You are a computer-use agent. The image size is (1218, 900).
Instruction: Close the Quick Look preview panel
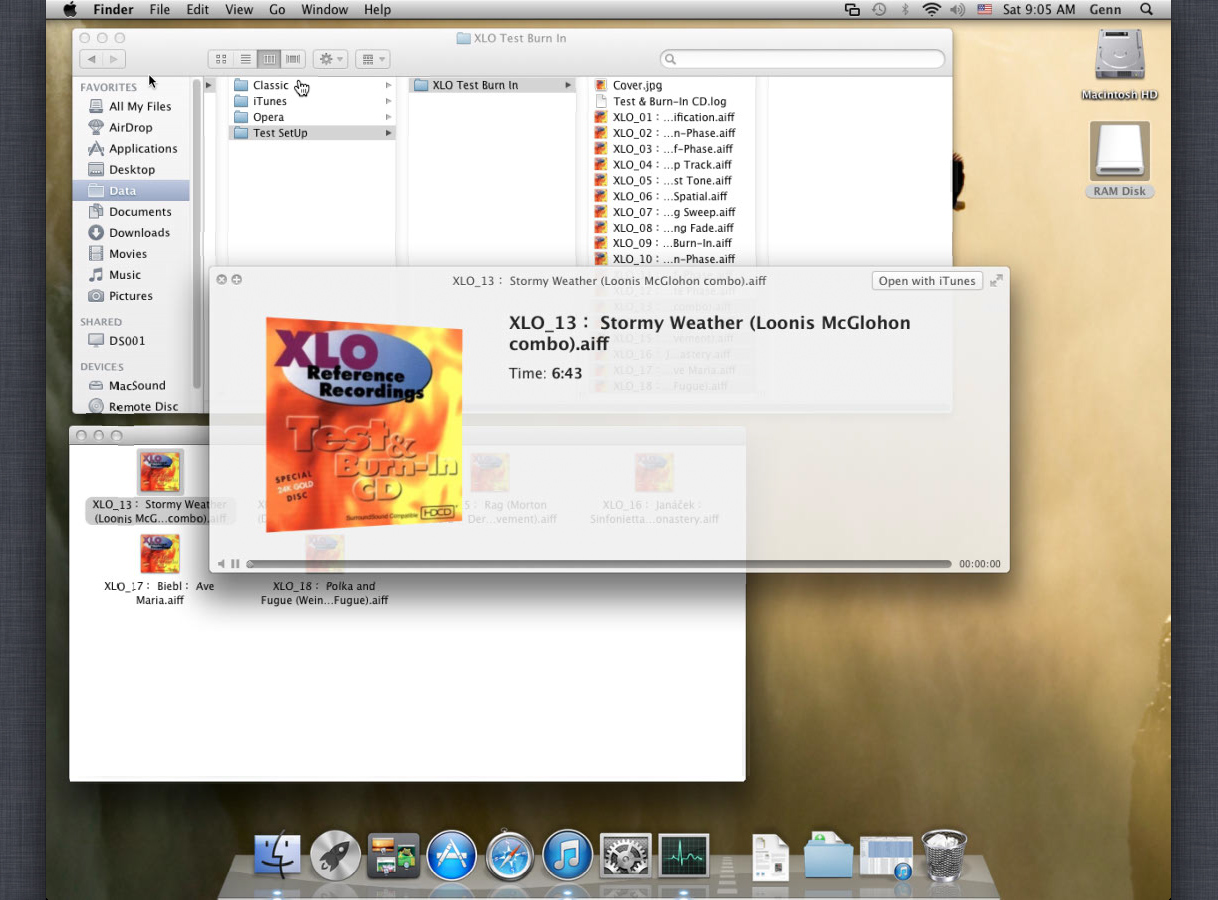coord(222,280)
